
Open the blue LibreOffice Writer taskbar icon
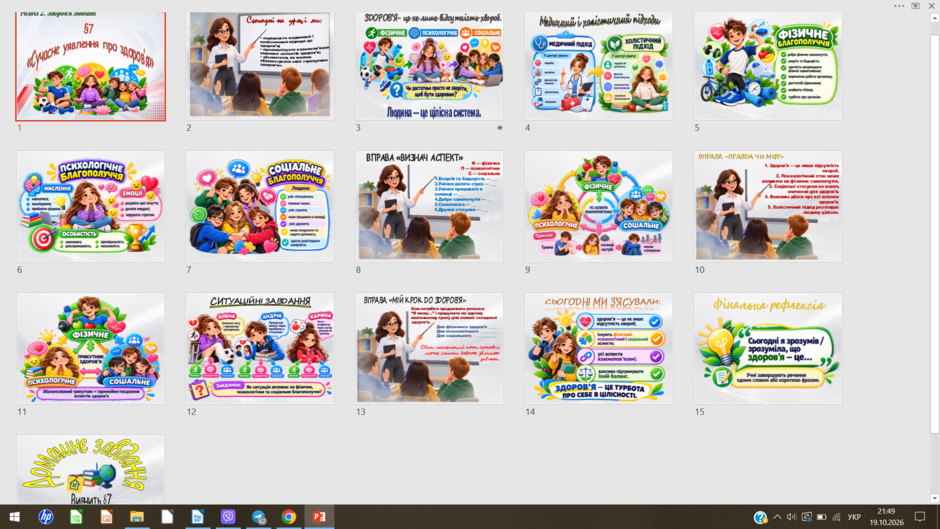pos(197,516)
